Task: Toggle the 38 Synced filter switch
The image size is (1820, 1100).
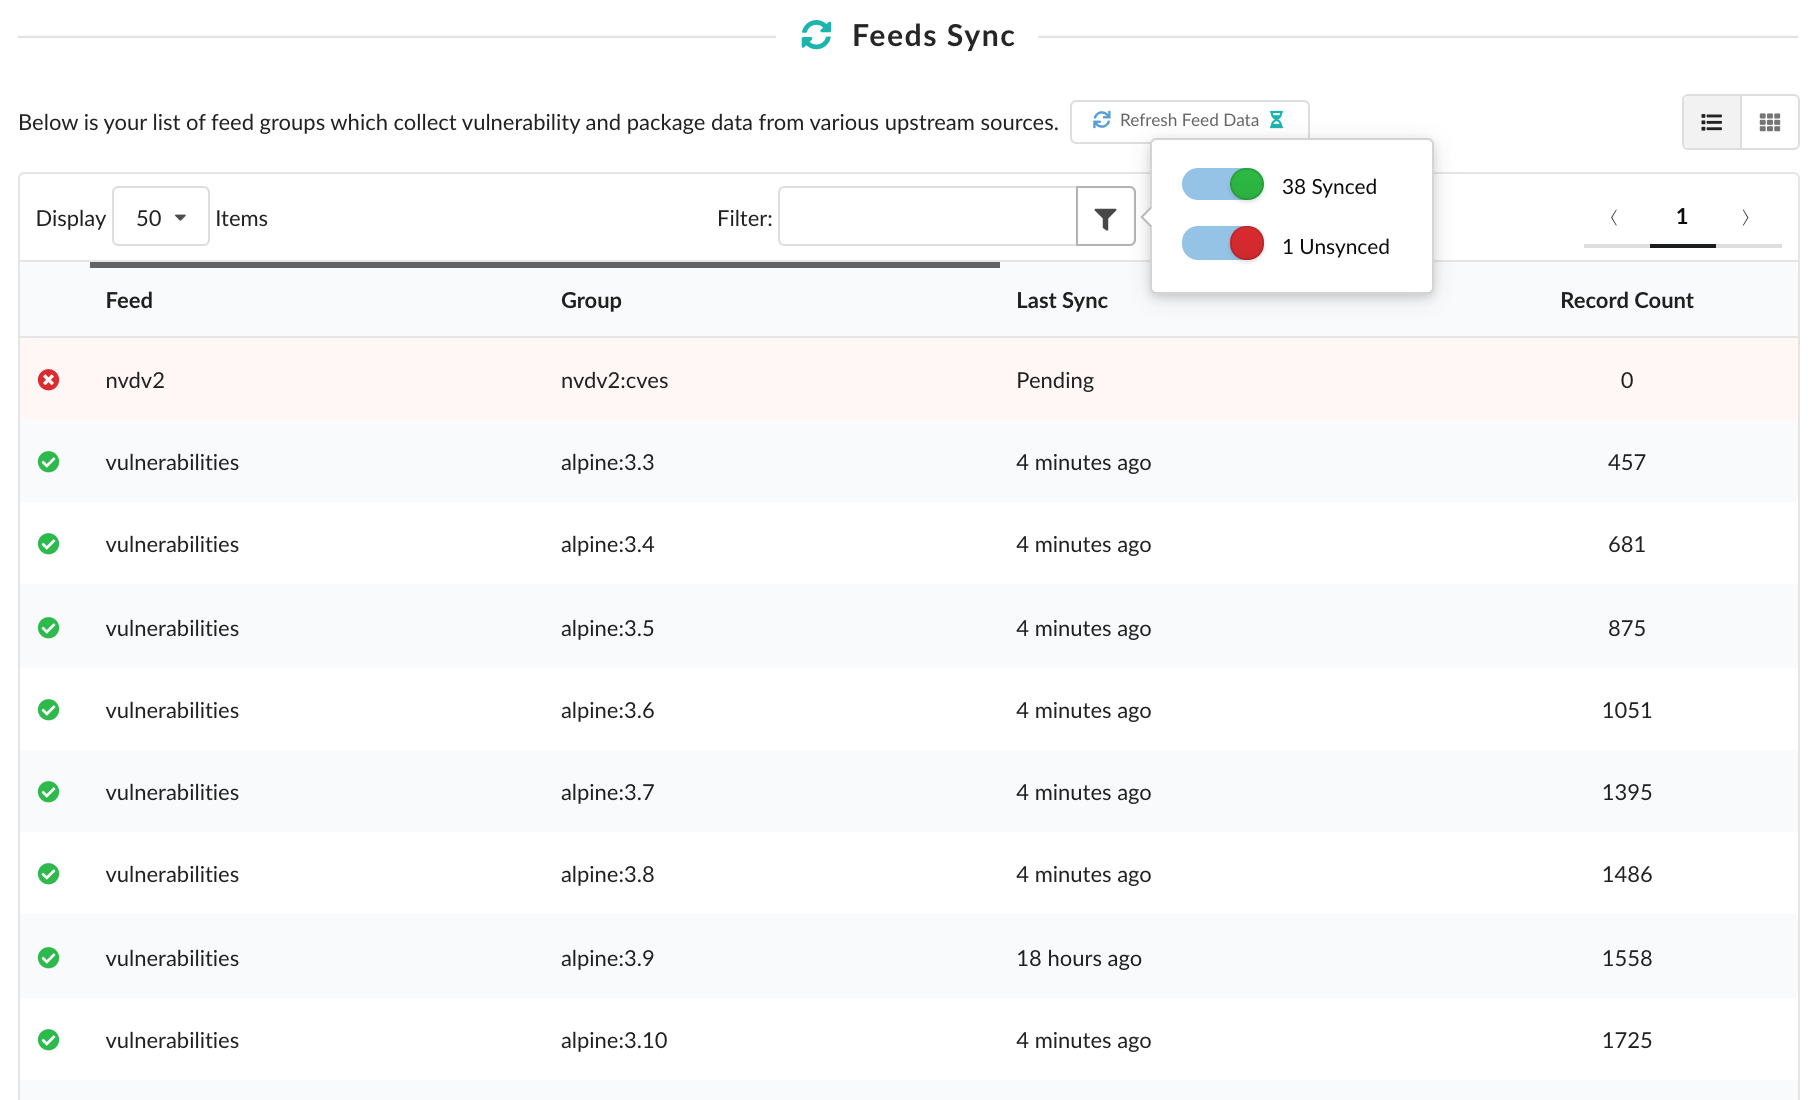Action: point(1222,185)
